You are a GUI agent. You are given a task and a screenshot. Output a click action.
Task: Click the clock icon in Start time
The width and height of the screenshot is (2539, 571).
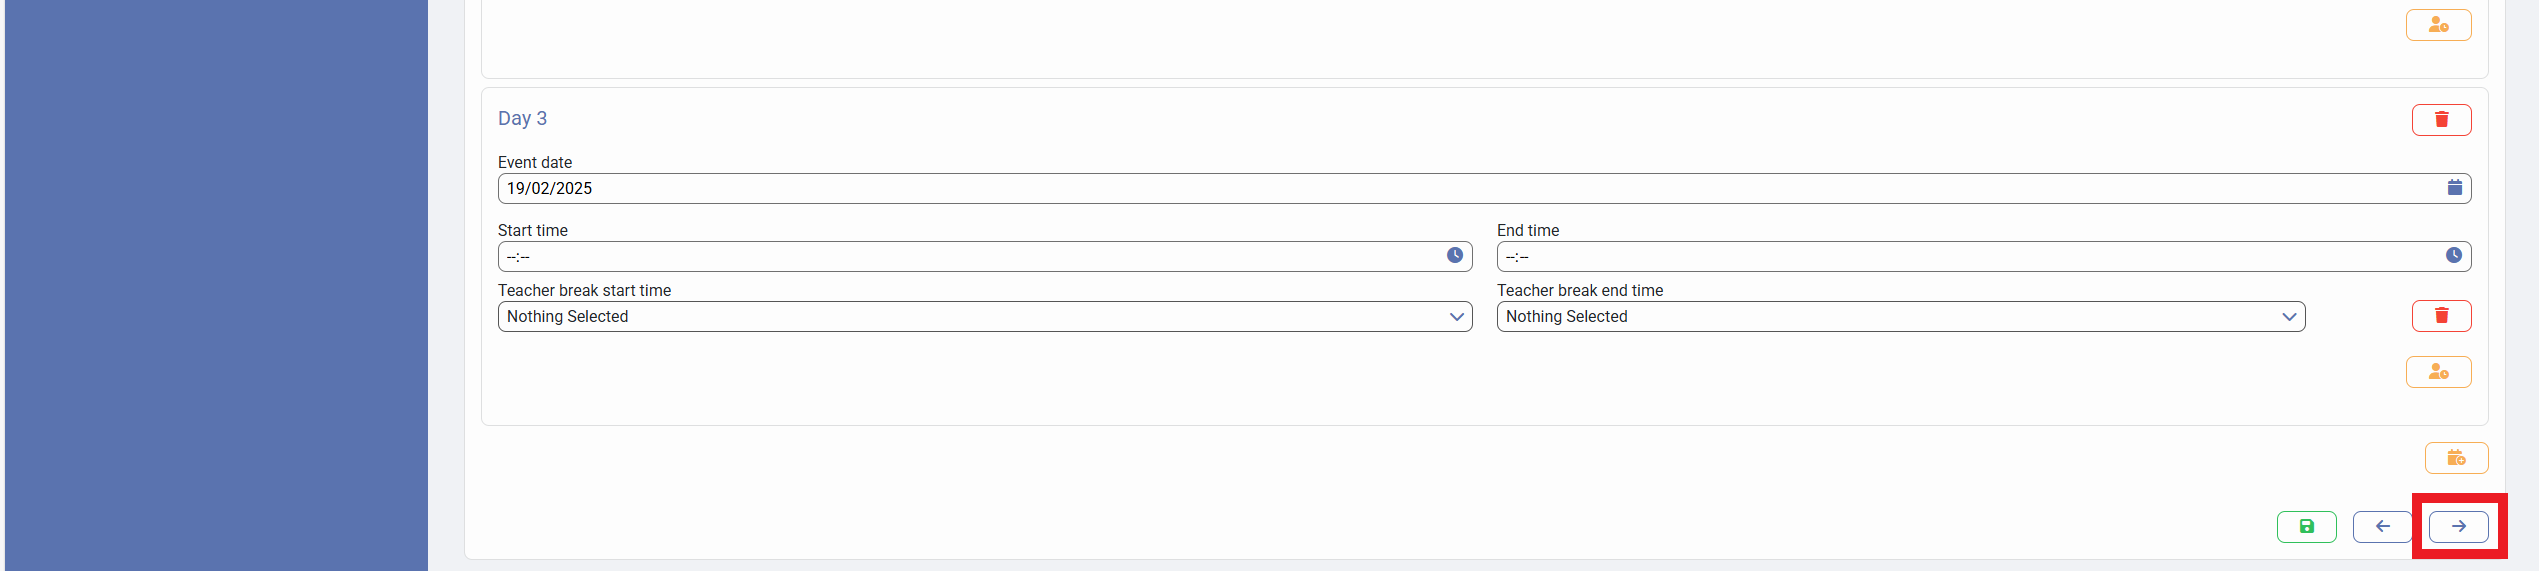pyautogui.click(x=1454, y=256)
